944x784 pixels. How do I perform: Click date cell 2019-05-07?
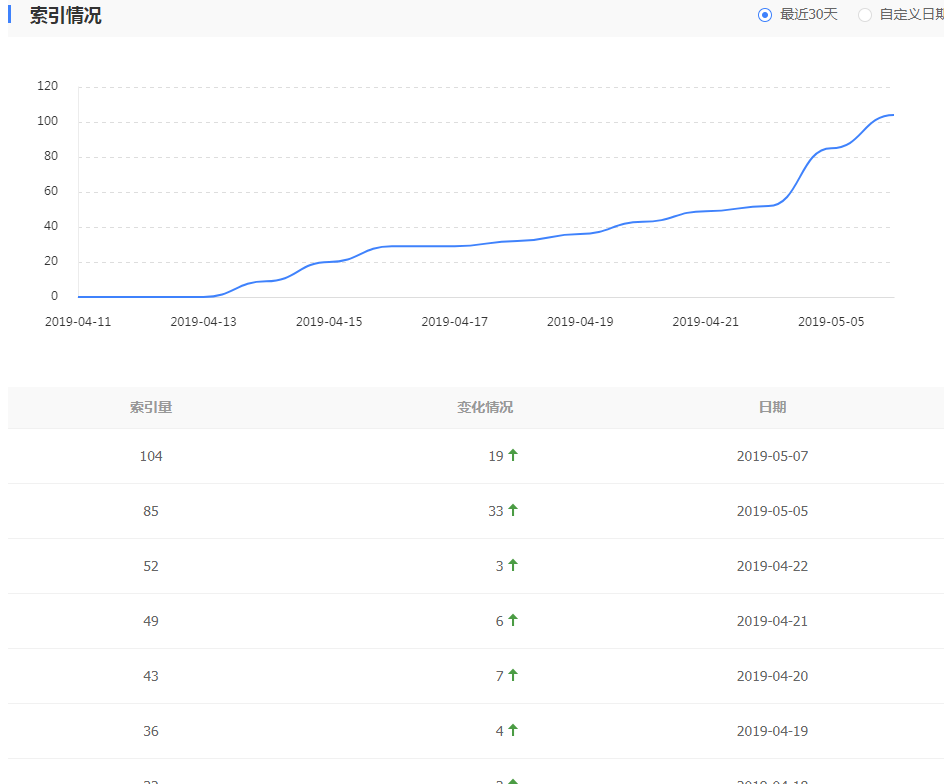click(x=772, y=456)
